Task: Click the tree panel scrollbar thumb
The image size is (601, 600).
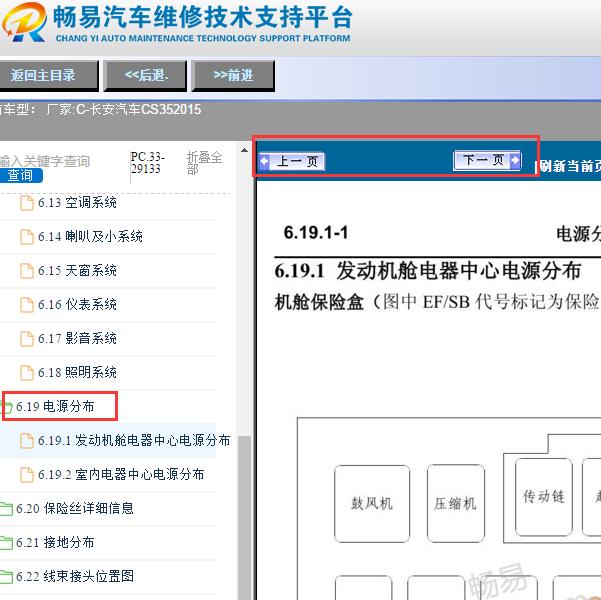Action: 244,518
